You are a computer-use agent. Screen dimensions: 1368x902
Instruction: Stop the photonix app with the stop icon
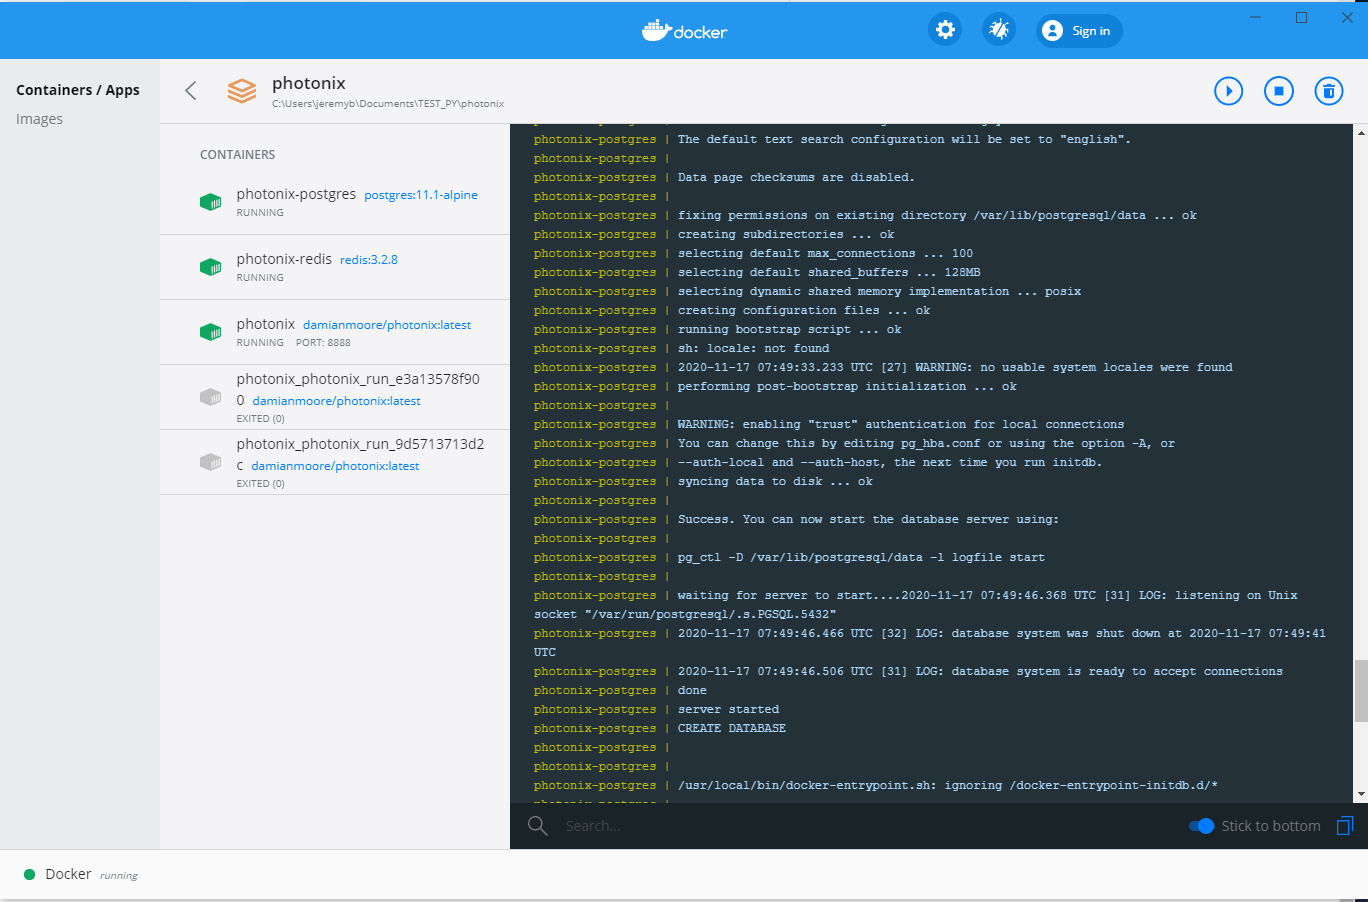[1278, 91]
